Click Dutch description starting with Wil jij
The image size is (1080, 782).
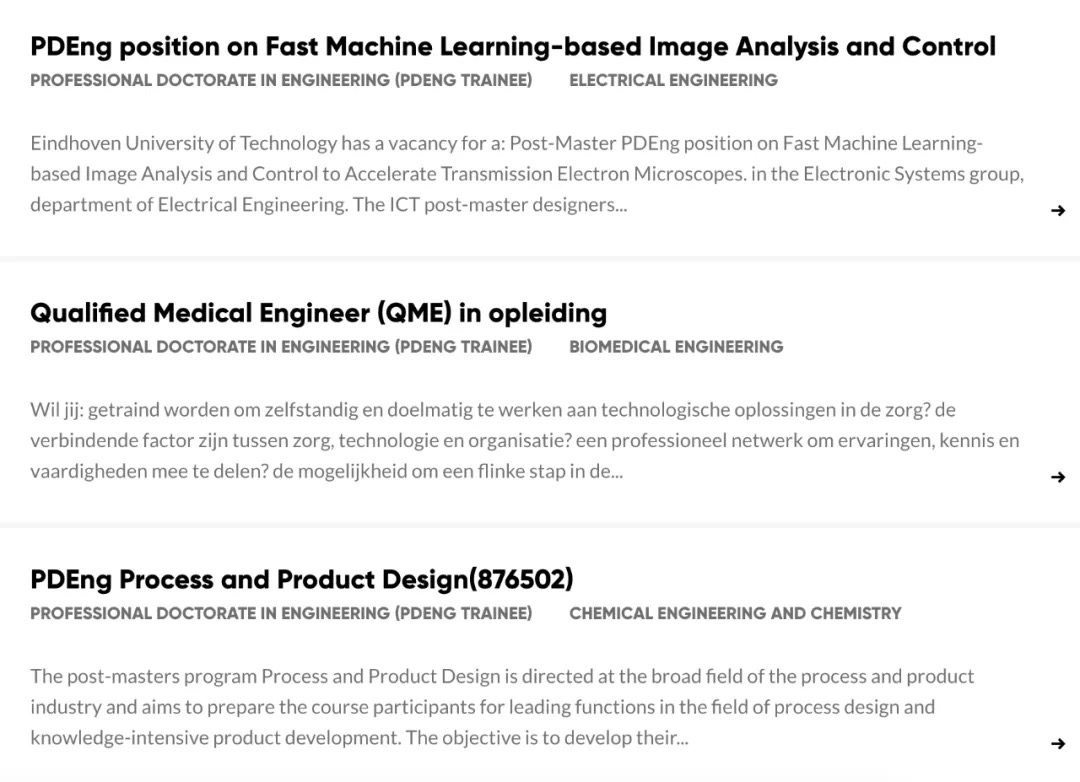click(x=525, y=440)
